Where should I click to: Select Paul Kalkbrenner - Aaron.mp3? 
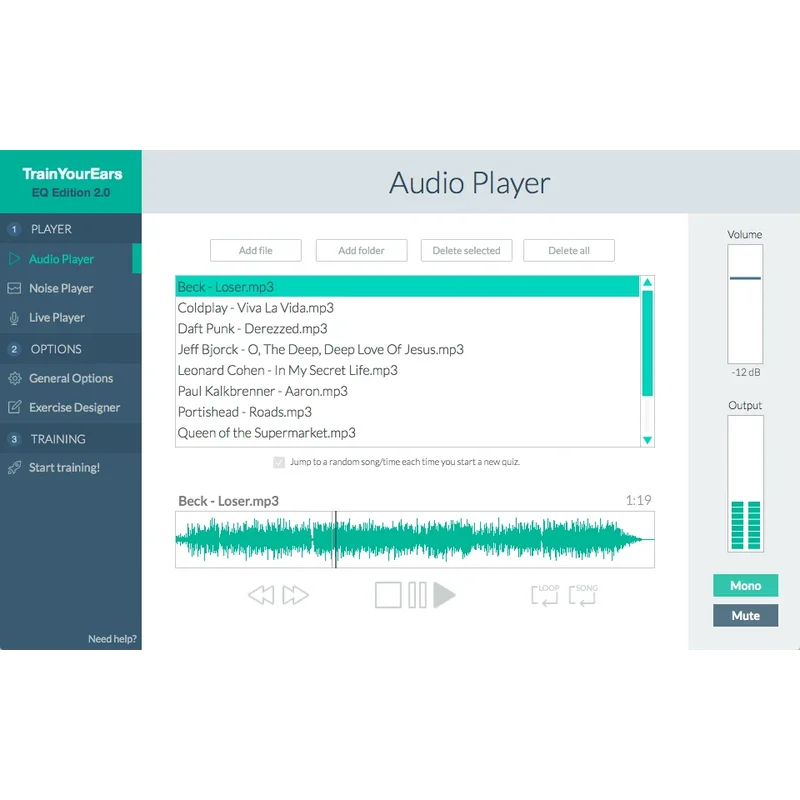(407, 391)
